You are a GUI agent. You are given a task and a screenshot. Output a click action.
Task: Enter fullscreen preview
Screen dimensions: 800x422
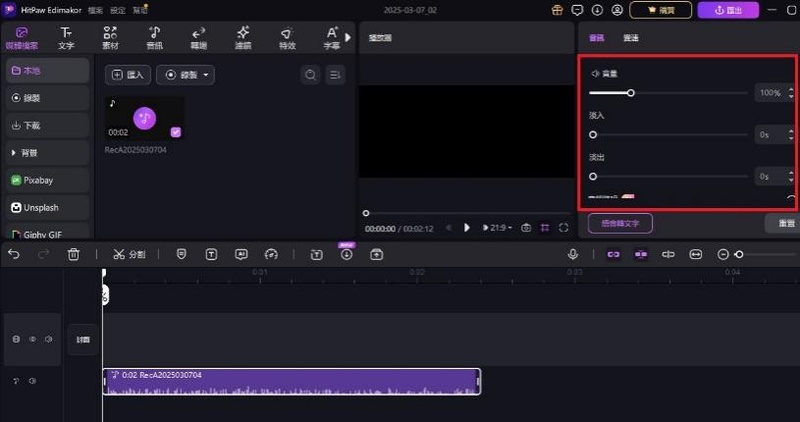(563, 228)
